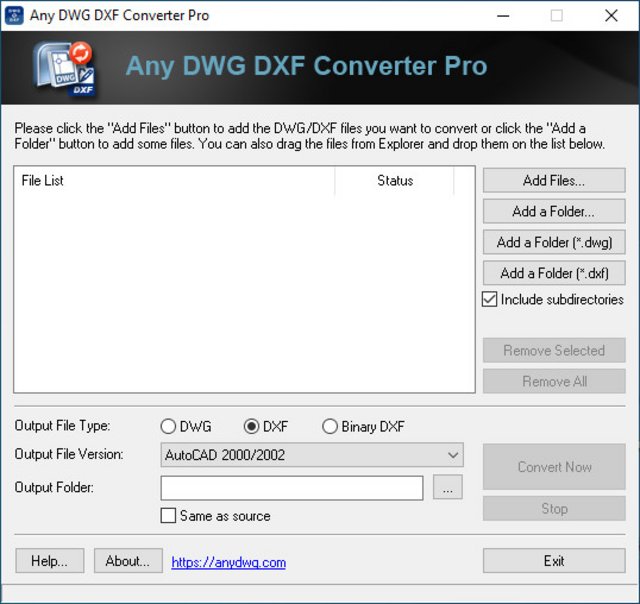640x604 pixels.
Task: Uncheck Include subdirectories checkbox
Action: point(489,299)
